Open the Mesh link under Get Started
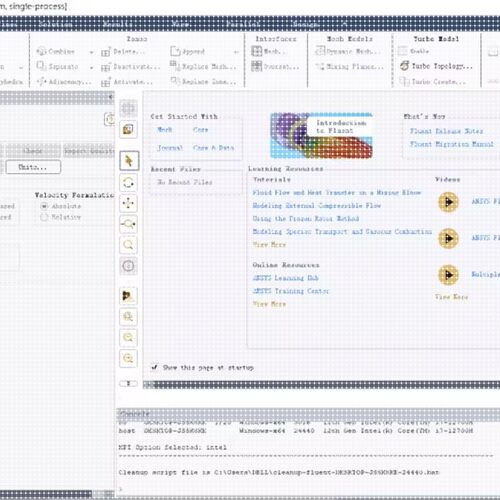Viewport: 500px width, 500px height. click(x=165, y=130)
